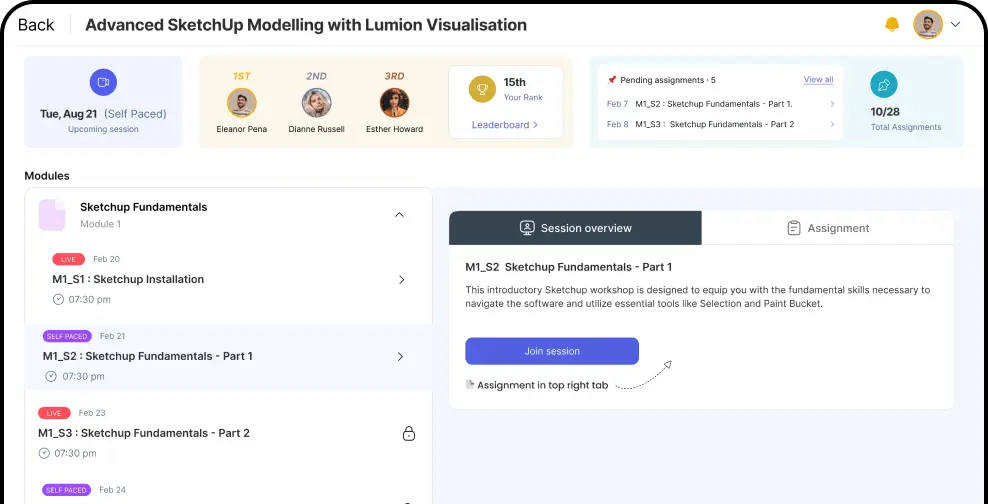Click Eleanor Pena's 1st place avatar
This screenshot has width=988, height=504.
[x=241, y=103]
